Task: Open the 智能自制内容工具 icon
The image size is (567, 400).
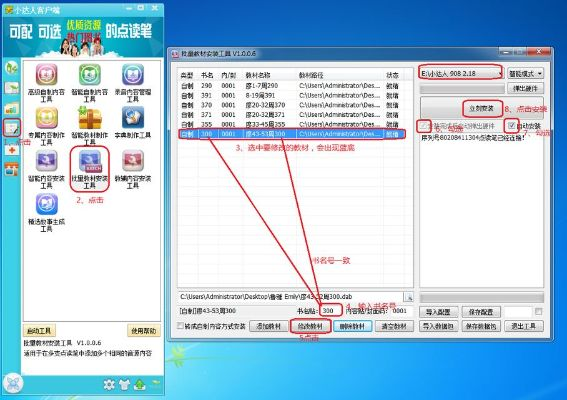Action: point(90,75)
